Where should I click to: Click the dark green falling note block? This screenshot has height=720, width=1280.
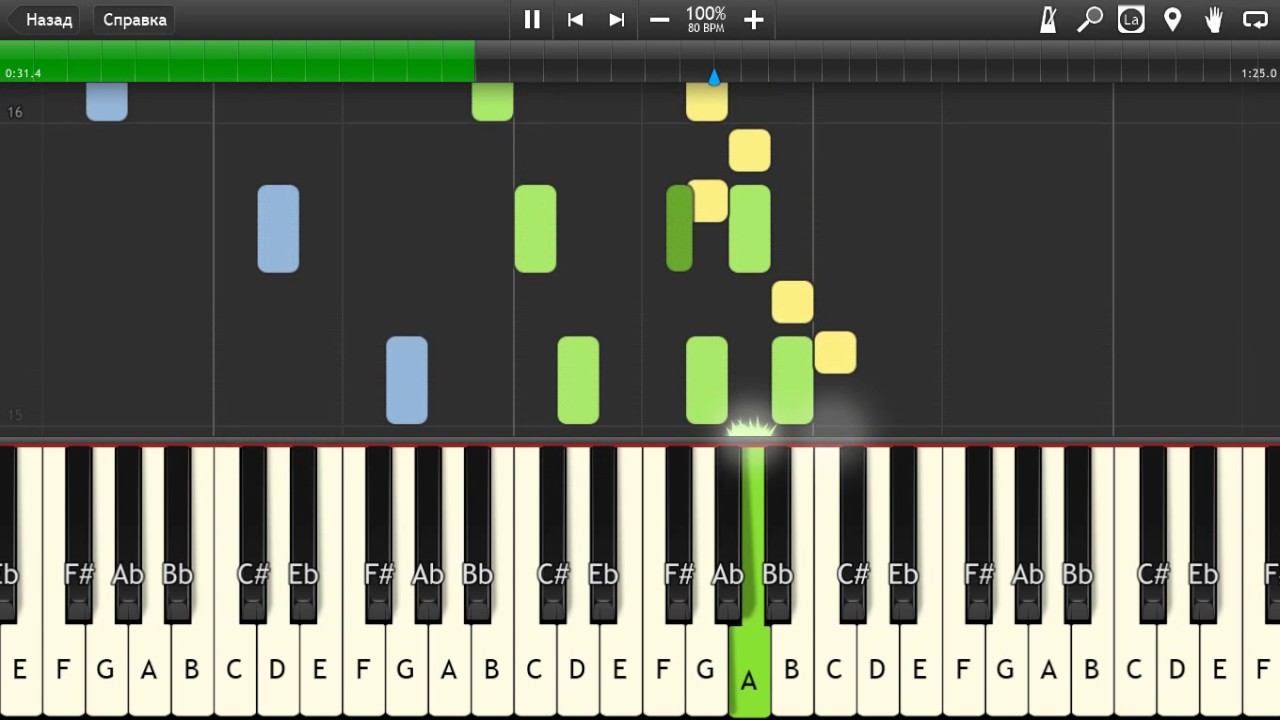pos(679,228)
